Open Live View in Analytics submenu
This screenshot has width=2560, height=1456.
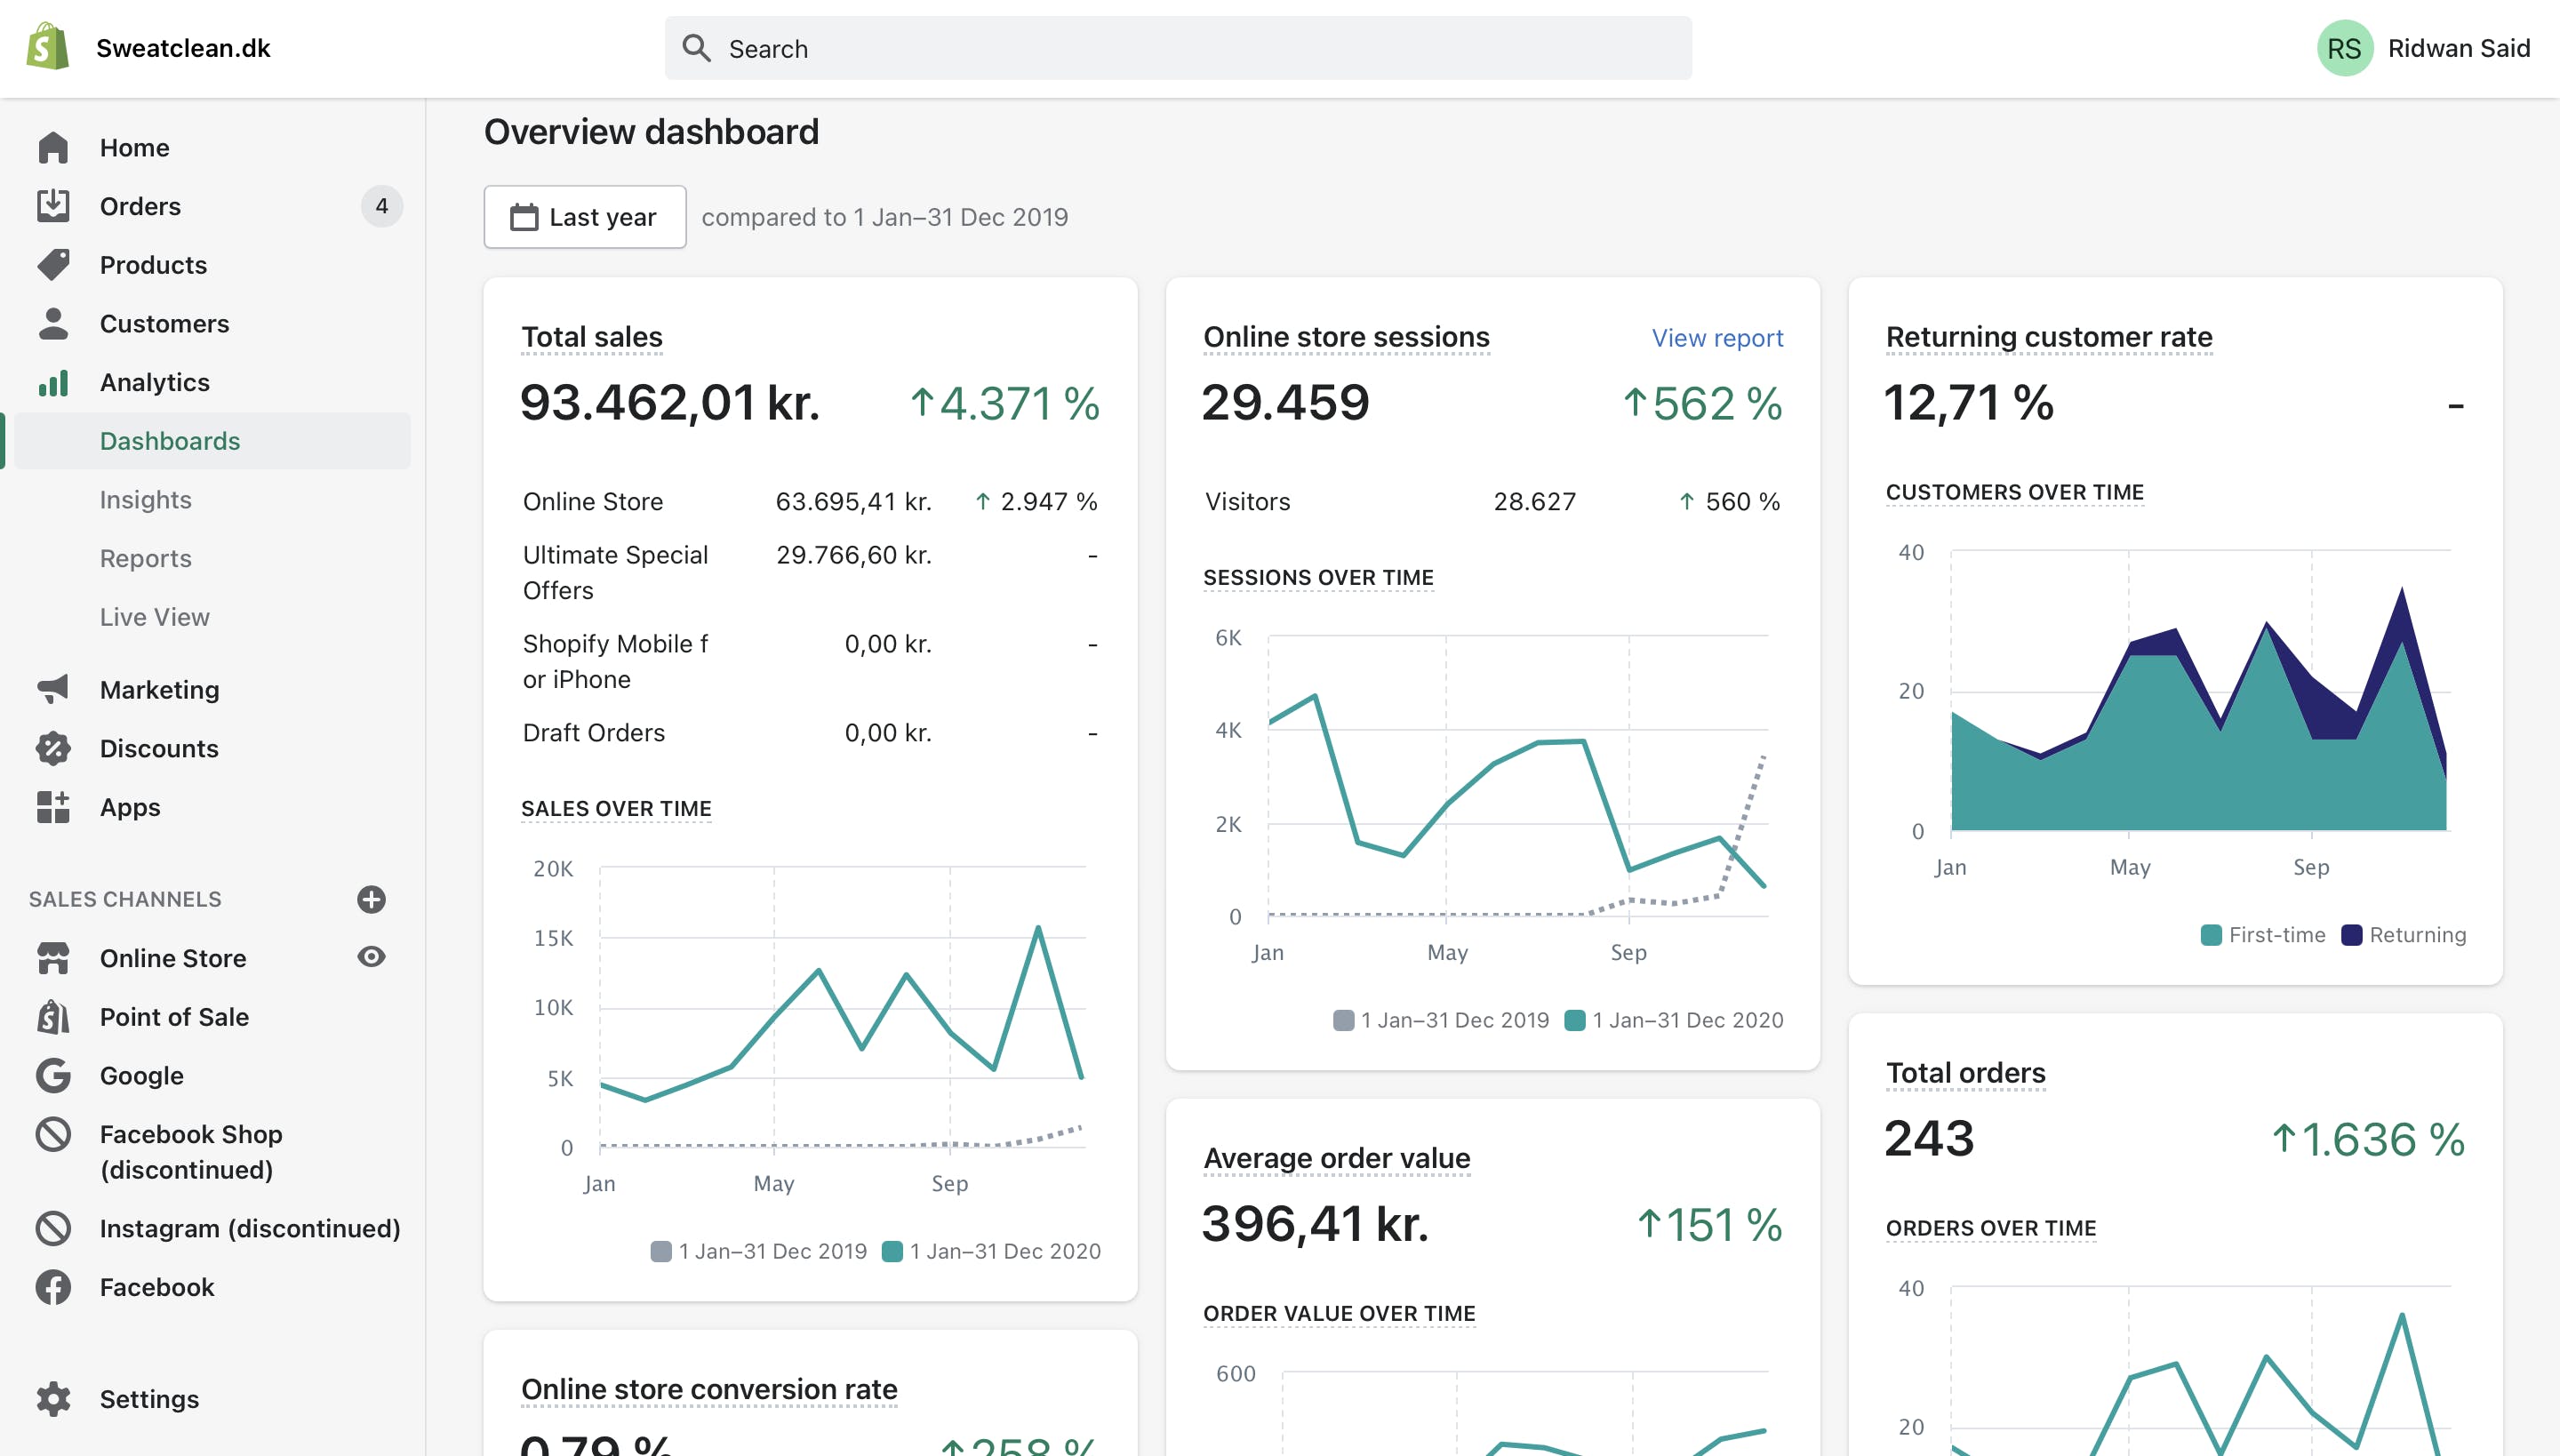coord(155,617)
